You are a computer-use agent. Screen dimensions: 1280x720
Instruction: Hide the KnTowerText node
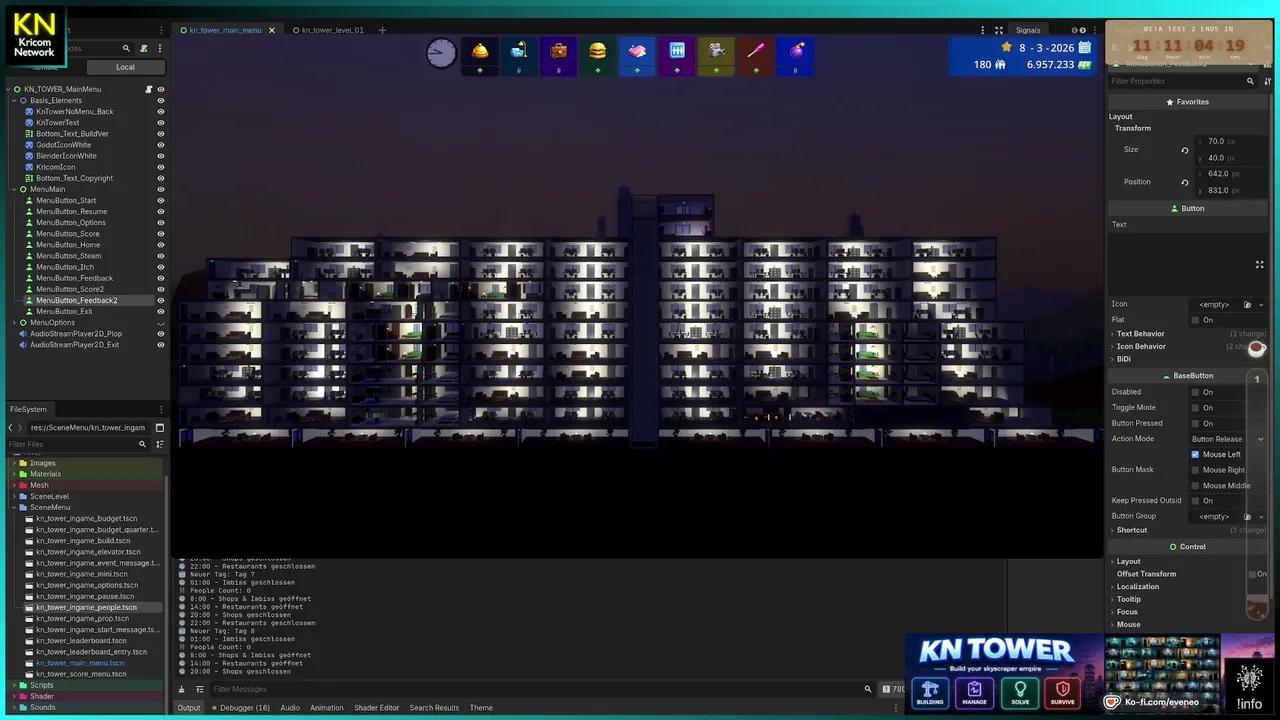click(x=160, y=122)
